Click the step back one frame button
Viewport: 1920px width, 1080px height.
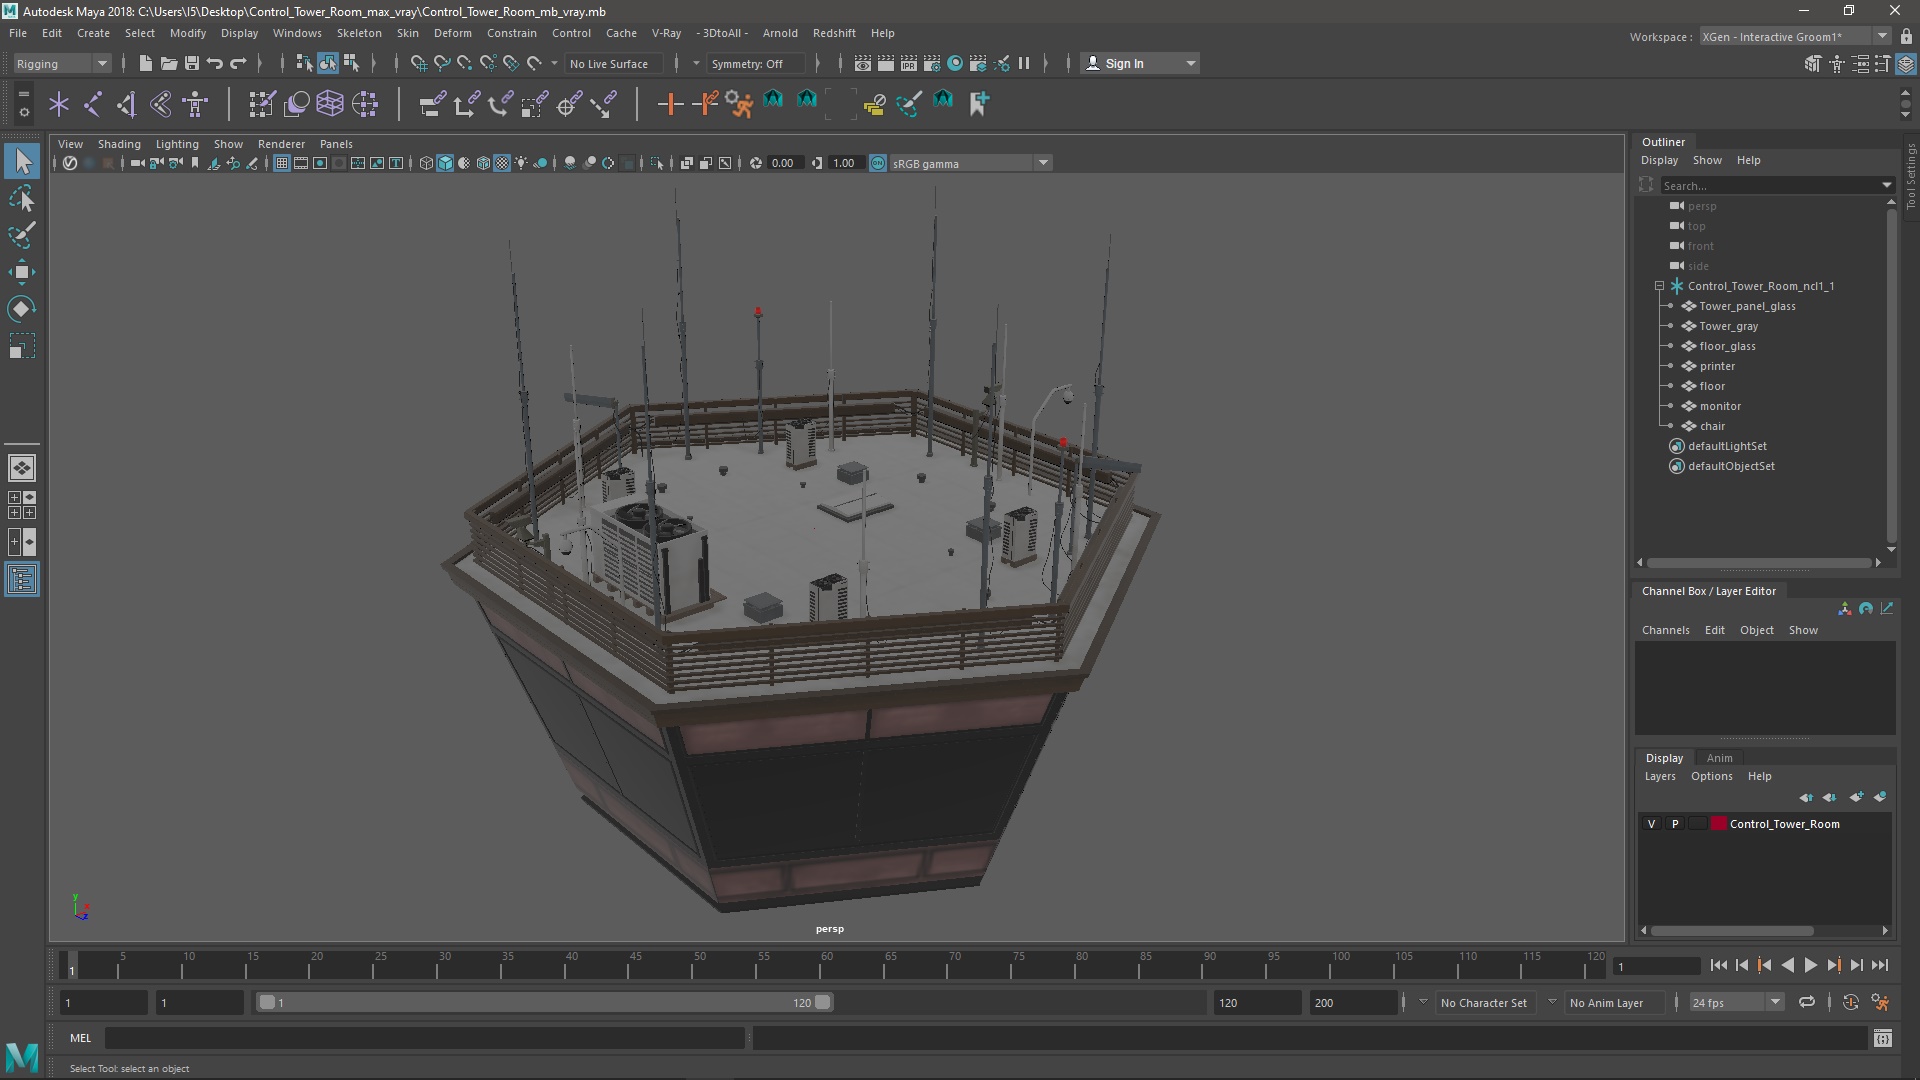coord(1741,965)
